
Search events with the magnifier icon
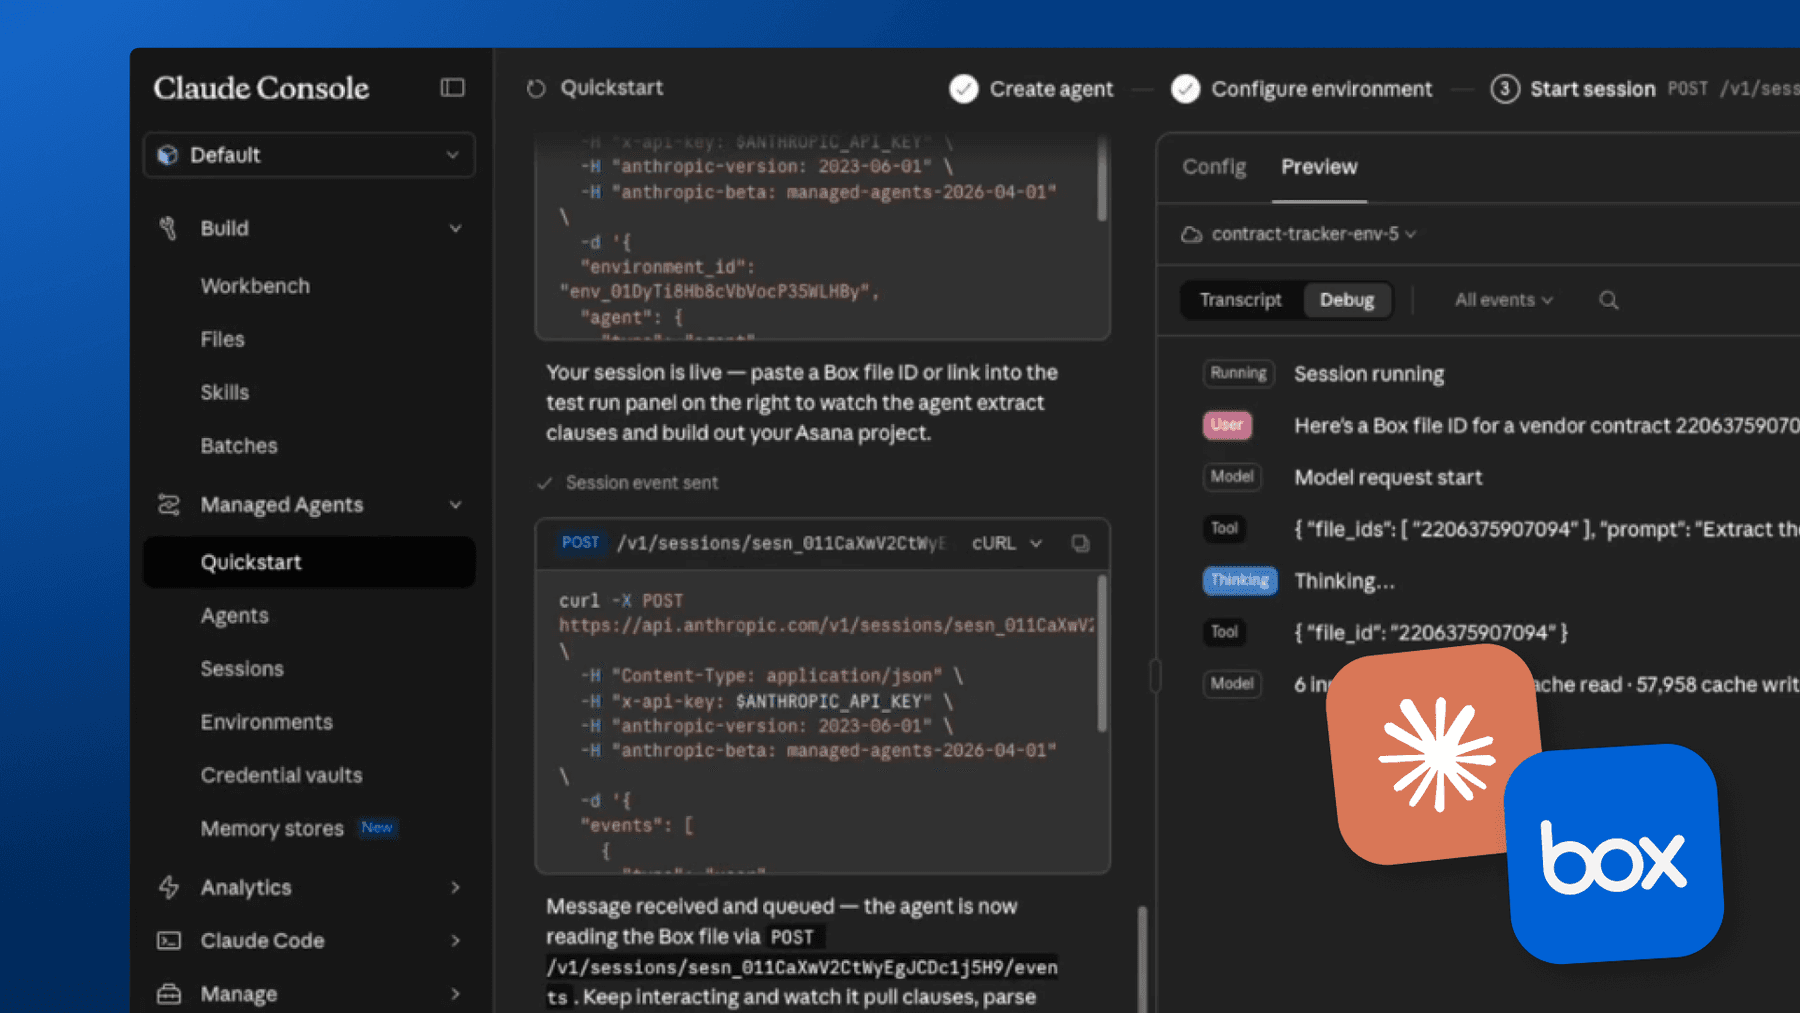point(1608,300)
